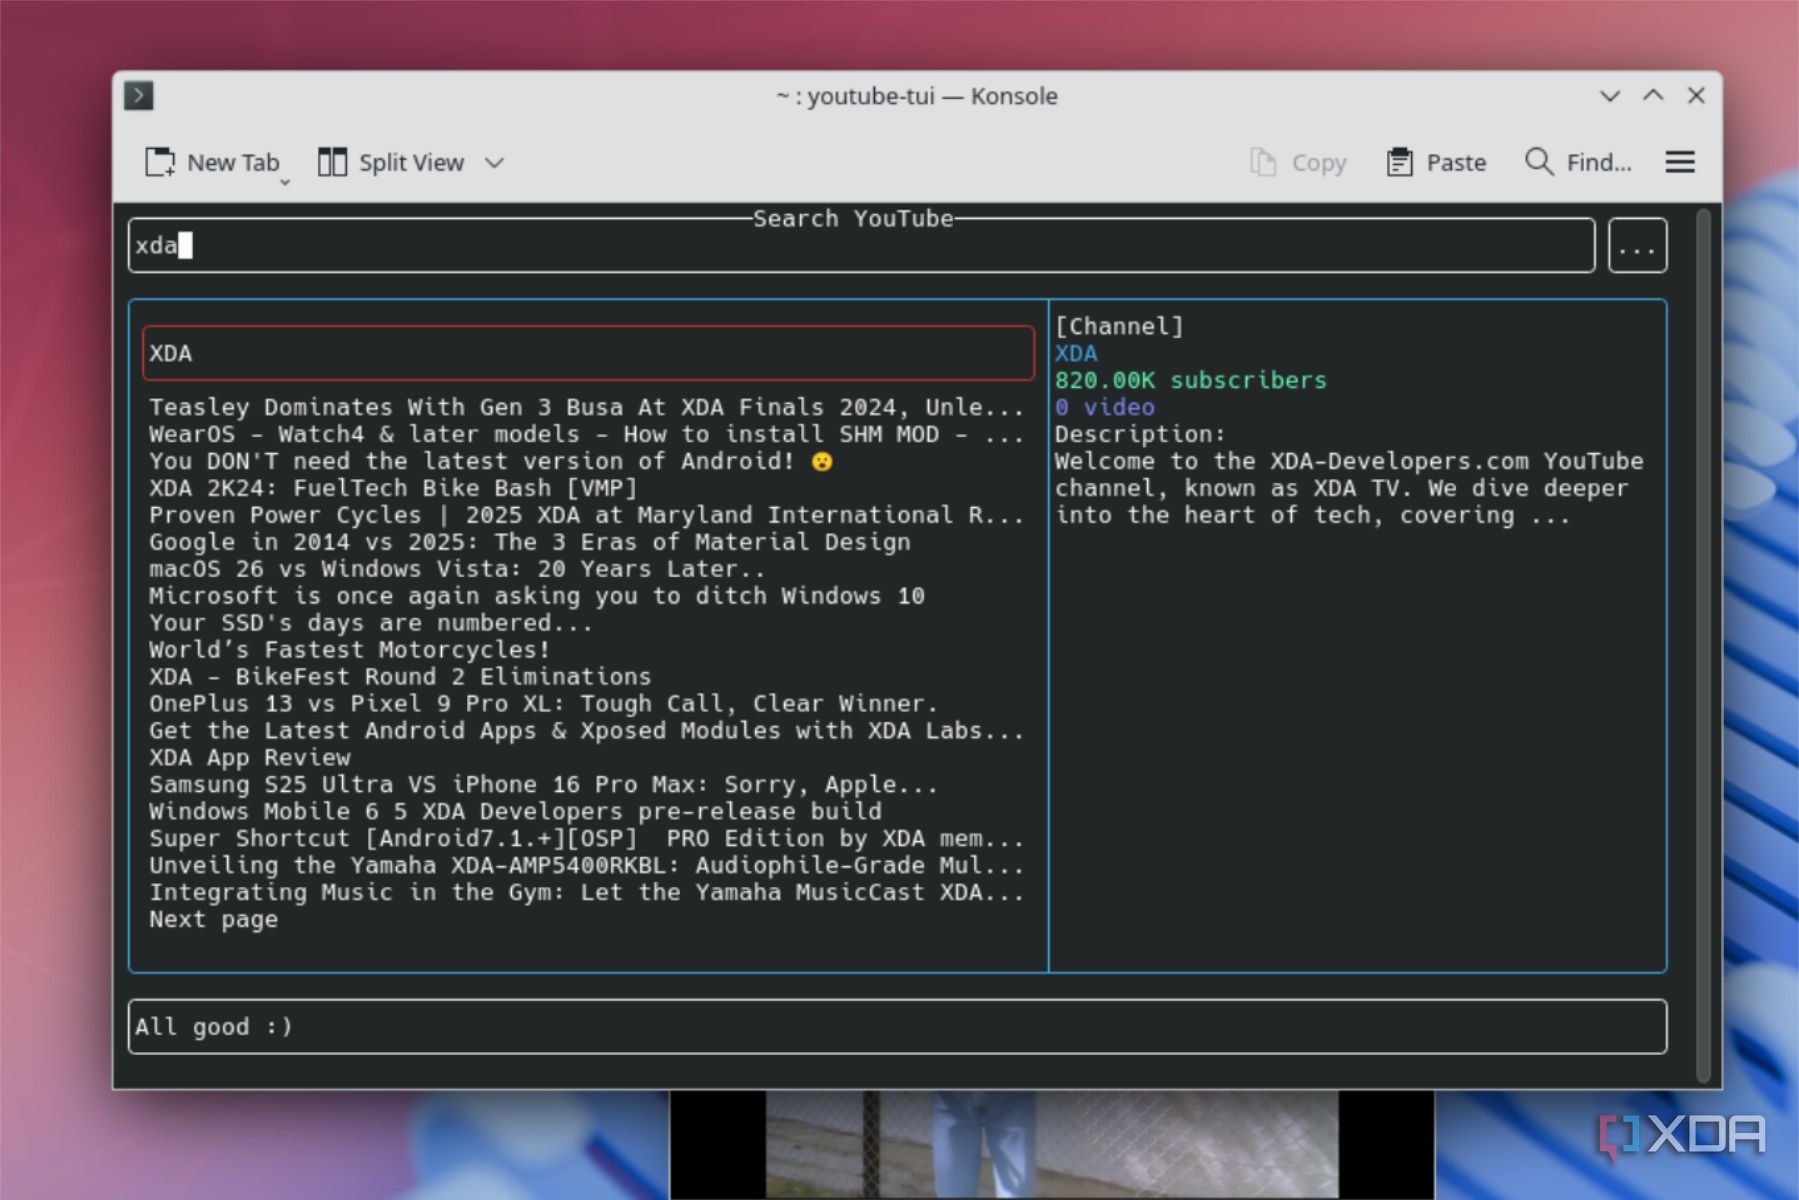Open the Konsole hamburger menu

[1680, 162]
